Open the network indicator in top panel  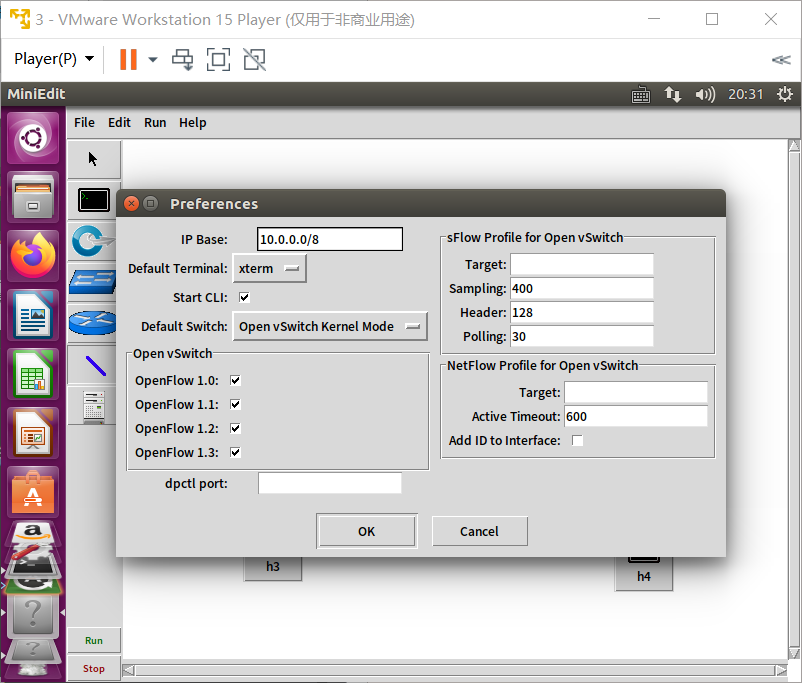tap(673, 94)
